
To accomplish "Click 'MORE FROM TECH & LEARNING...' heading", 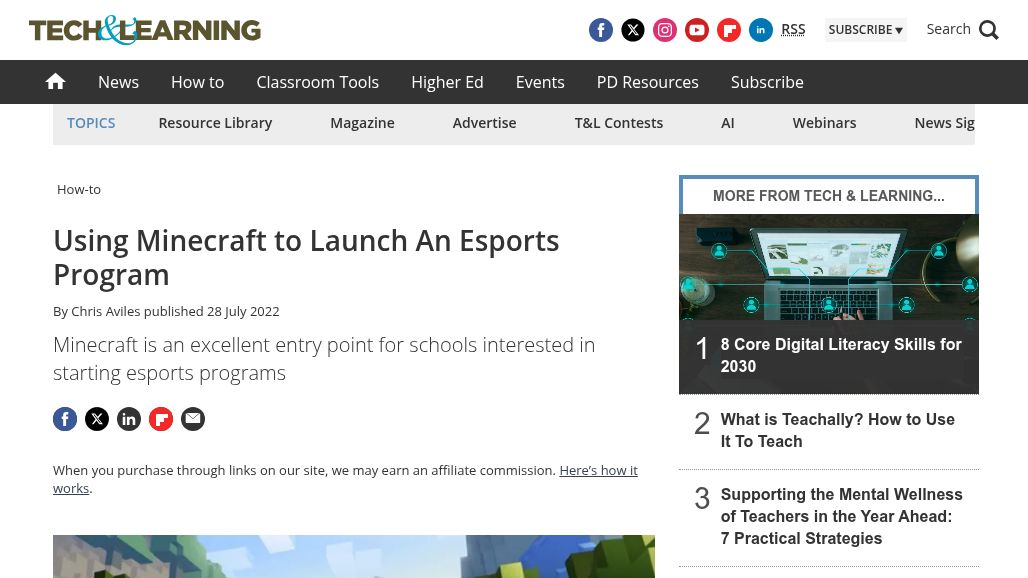I will [829, 195].
